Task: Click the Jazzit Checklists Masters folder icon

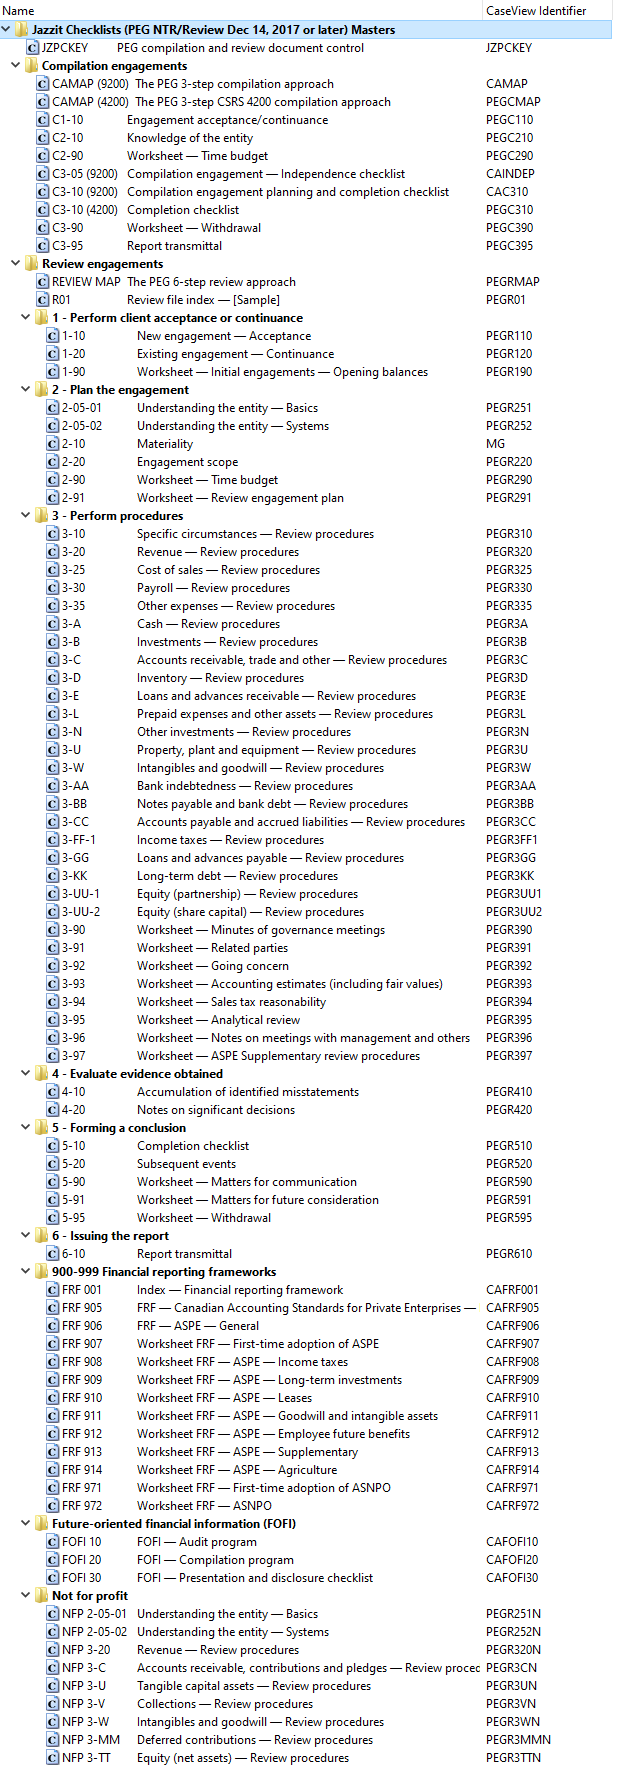Action: click(x=22, y=30)
